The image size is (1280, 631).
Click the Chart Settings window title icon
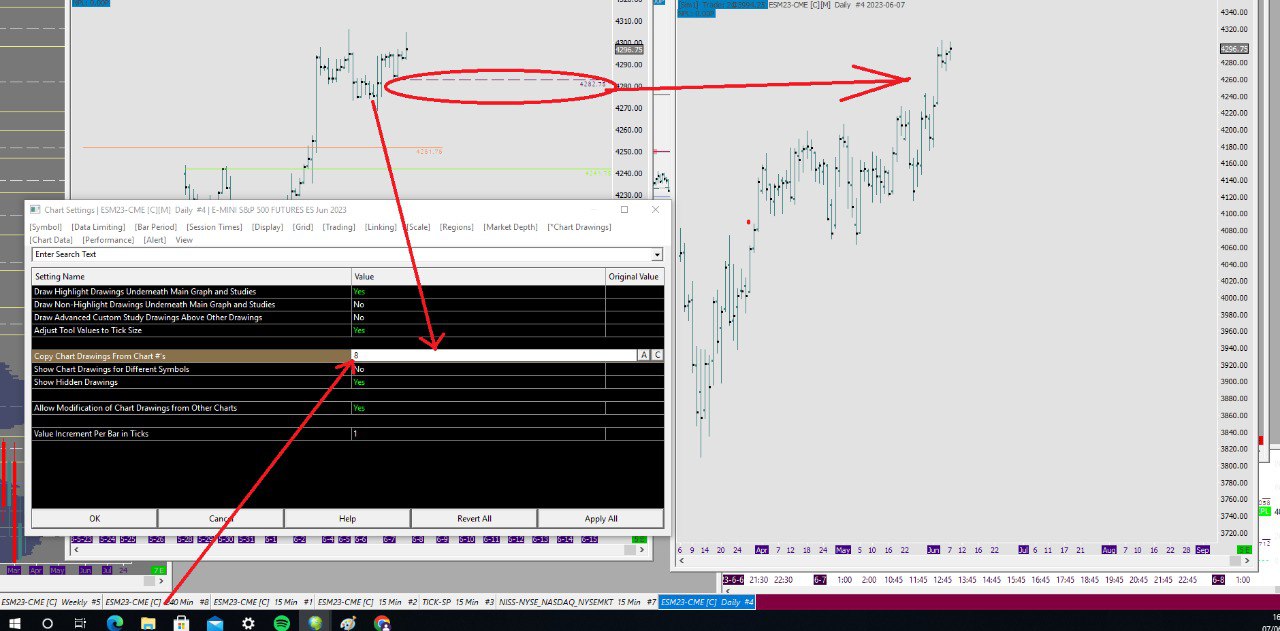pyautogui.click(x=35, y=210)
